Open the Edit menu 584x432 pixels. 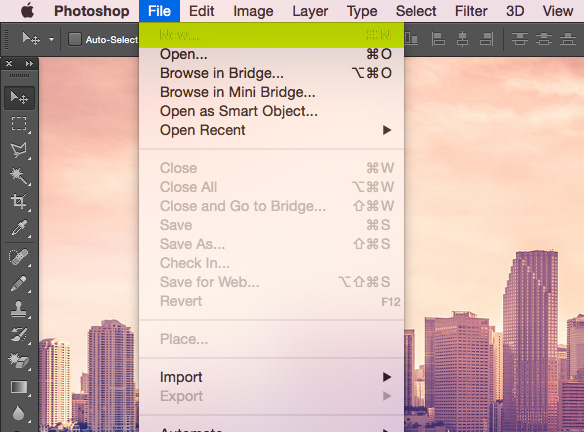(x=201, y=11)
